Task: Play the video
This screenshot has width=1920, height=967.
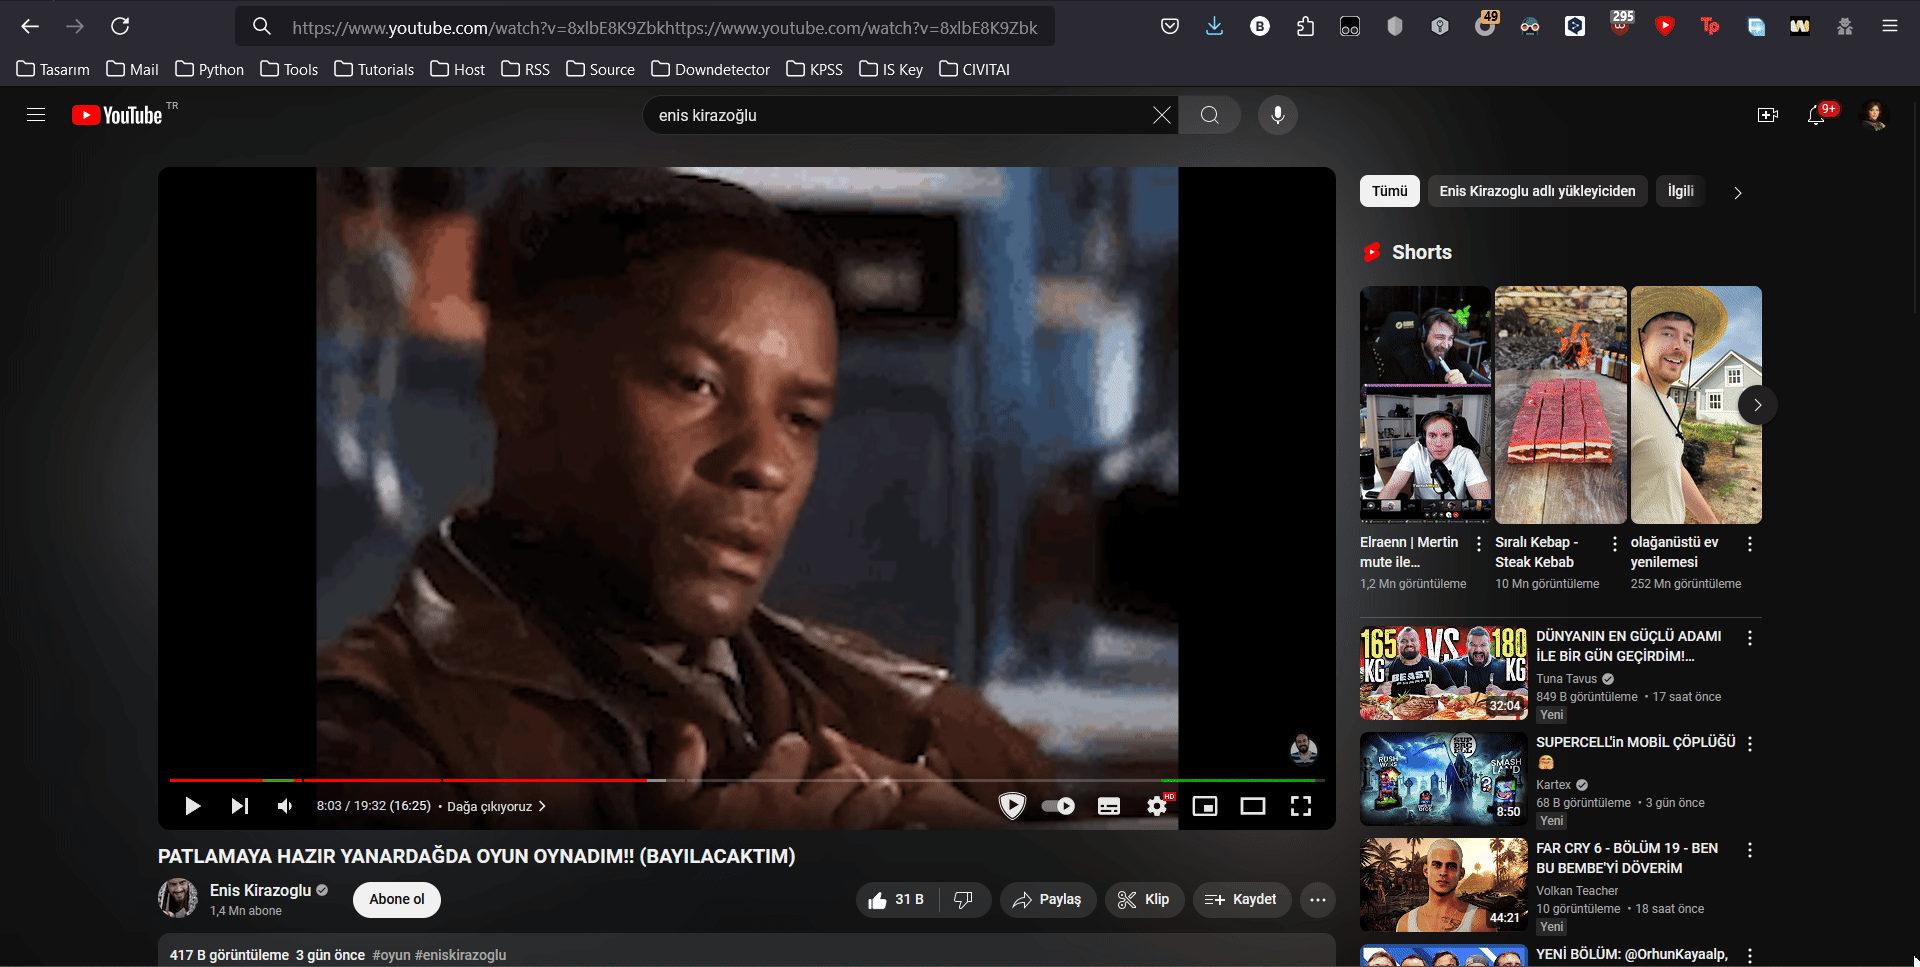Action: pos(192,806)
